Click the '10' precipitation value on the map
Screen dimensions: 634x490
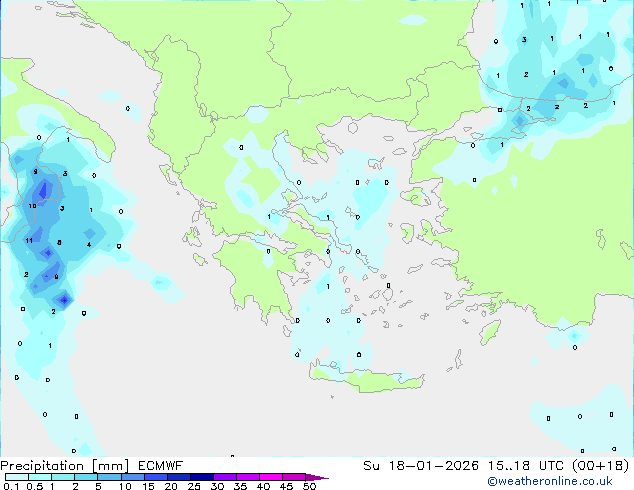32,206
